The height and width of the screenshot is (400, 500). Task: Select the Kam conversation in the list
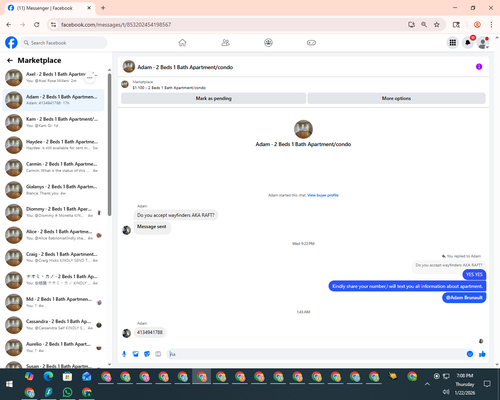coord(53,122)
